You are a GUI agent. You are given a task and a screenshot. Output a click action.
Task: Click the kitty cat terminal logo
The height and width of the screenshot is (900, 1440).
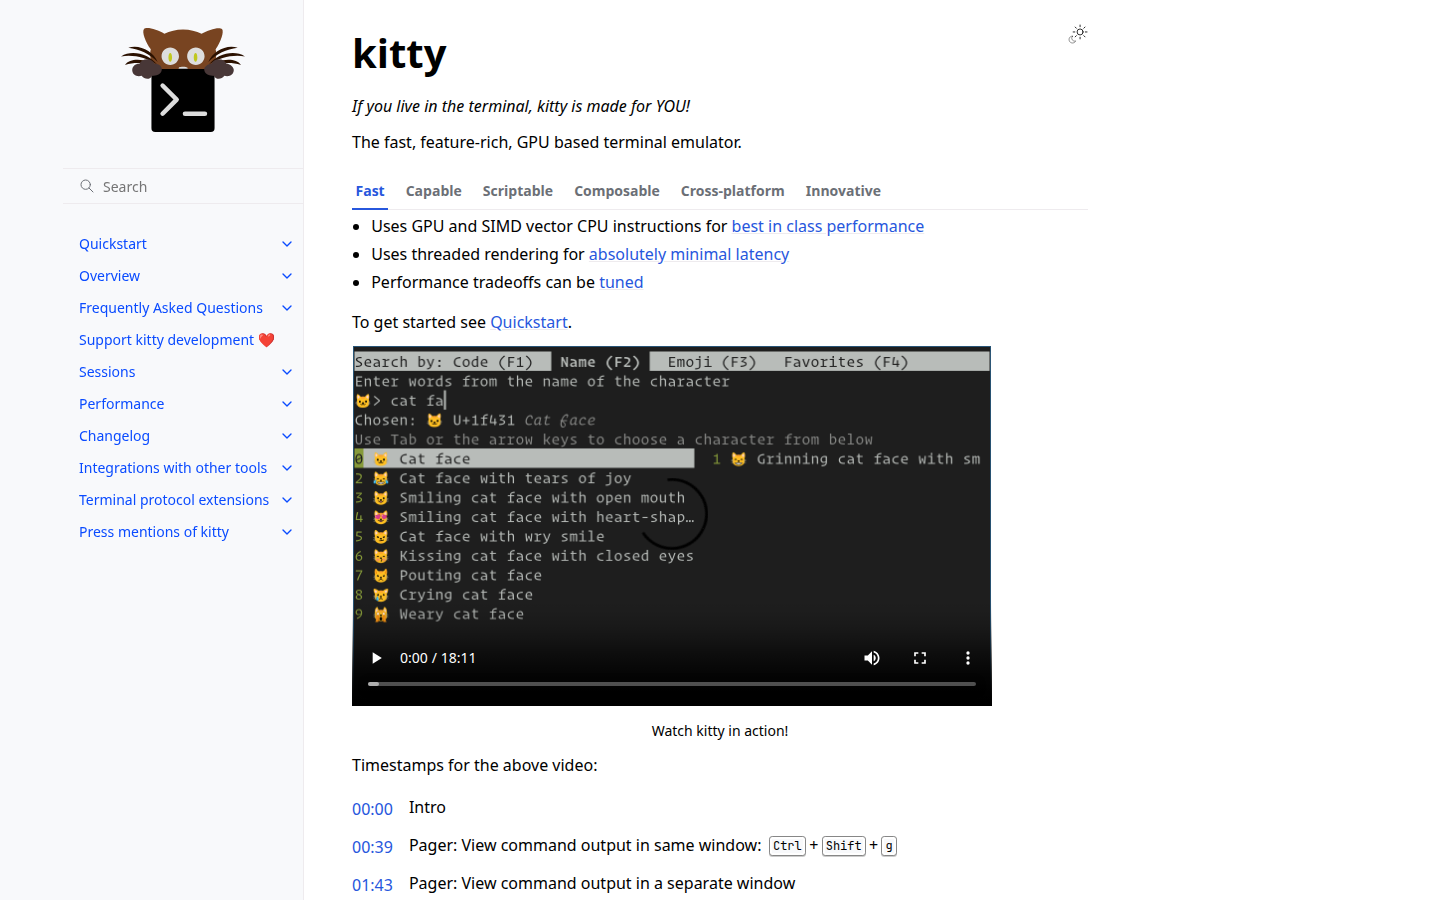pyautogui.click(x=183, y=80)
